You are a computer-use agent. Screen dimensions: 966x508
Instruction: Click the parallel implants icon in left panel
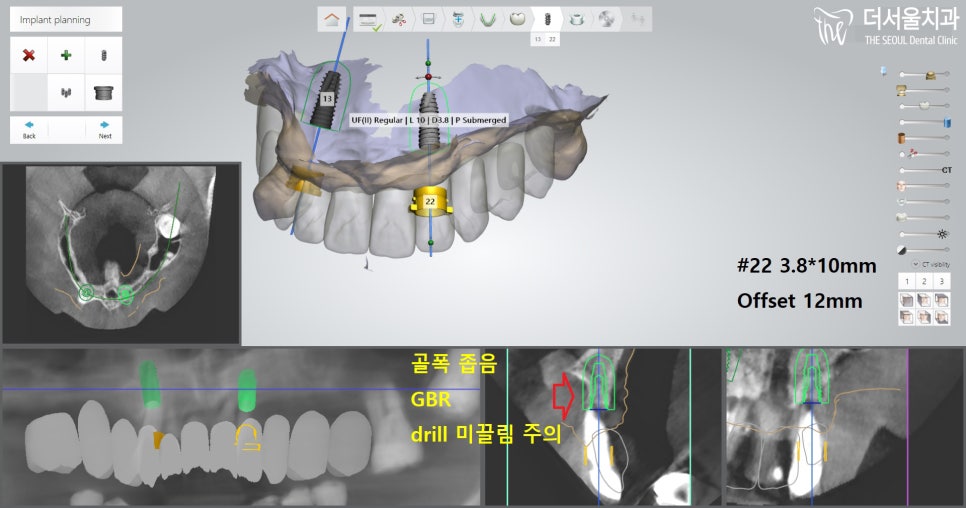point(66,93)
